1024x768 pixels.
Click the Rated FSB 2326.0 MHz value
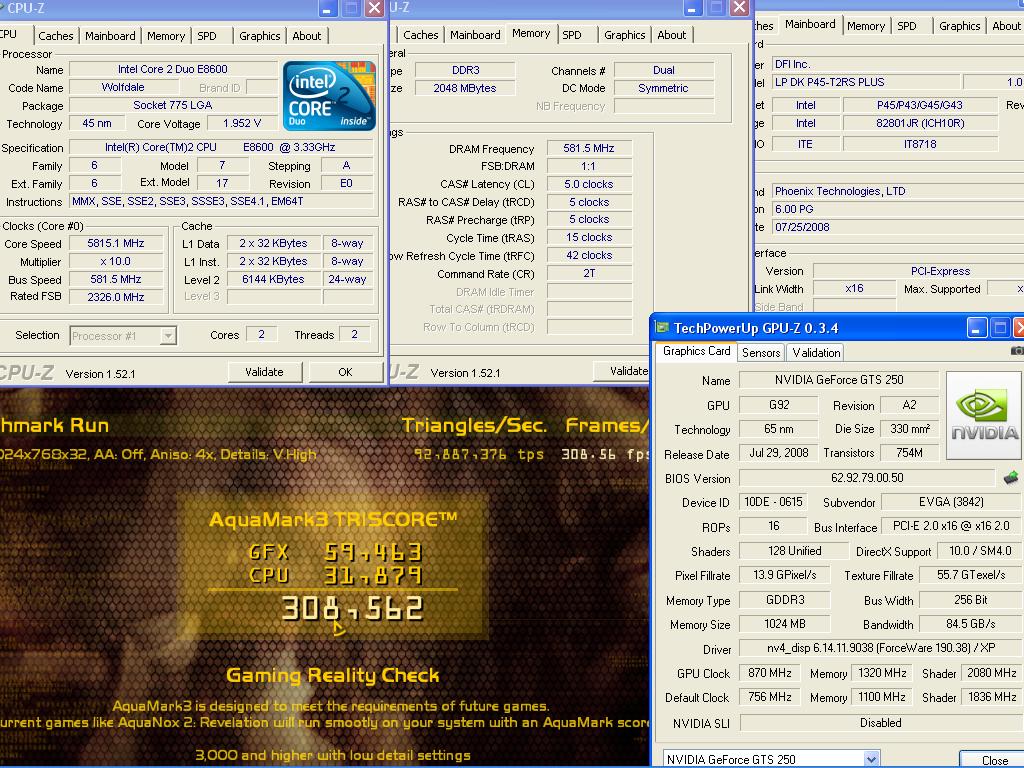(116, 297)
